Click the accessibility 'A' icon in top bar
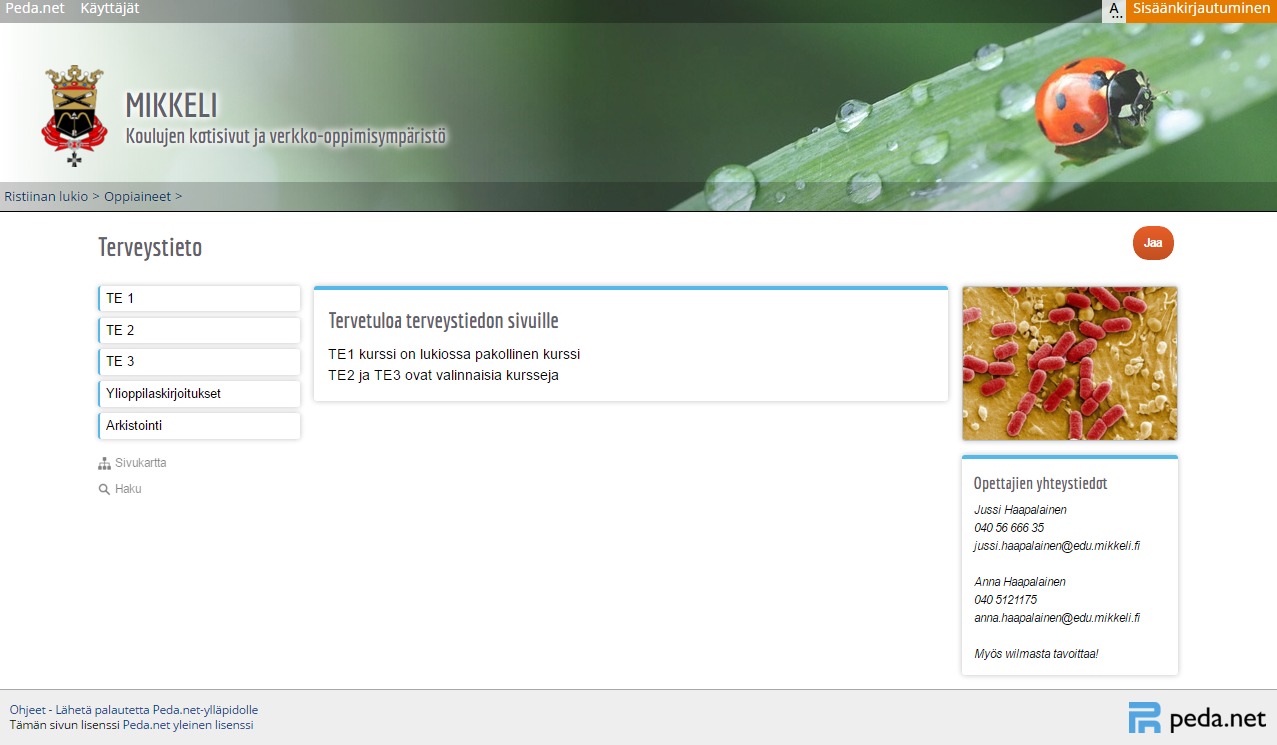This screenshot has height=745, width=1277. (1114, 10)
